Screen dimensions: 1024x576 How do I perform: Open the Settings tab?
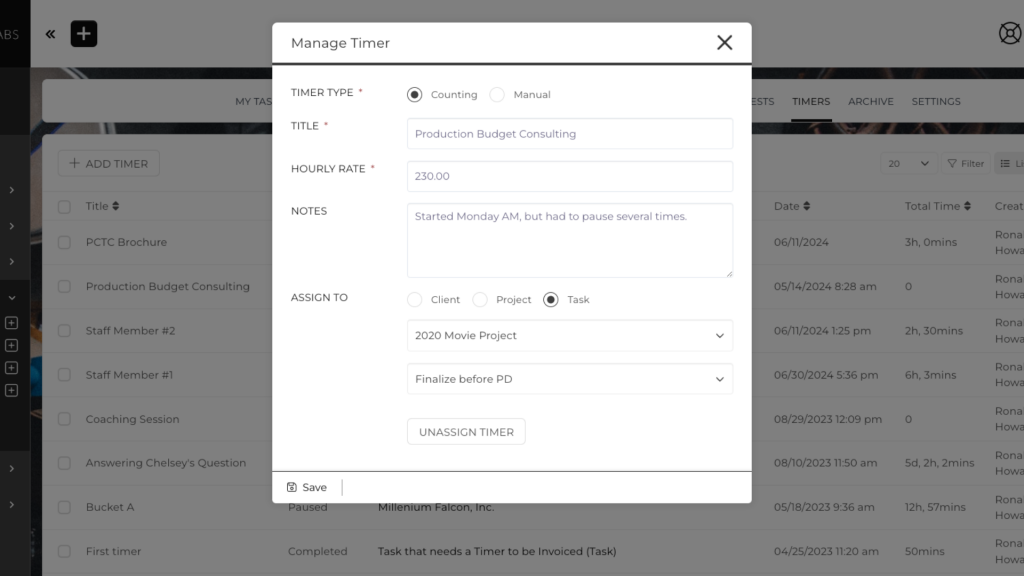tap(936, 101)
